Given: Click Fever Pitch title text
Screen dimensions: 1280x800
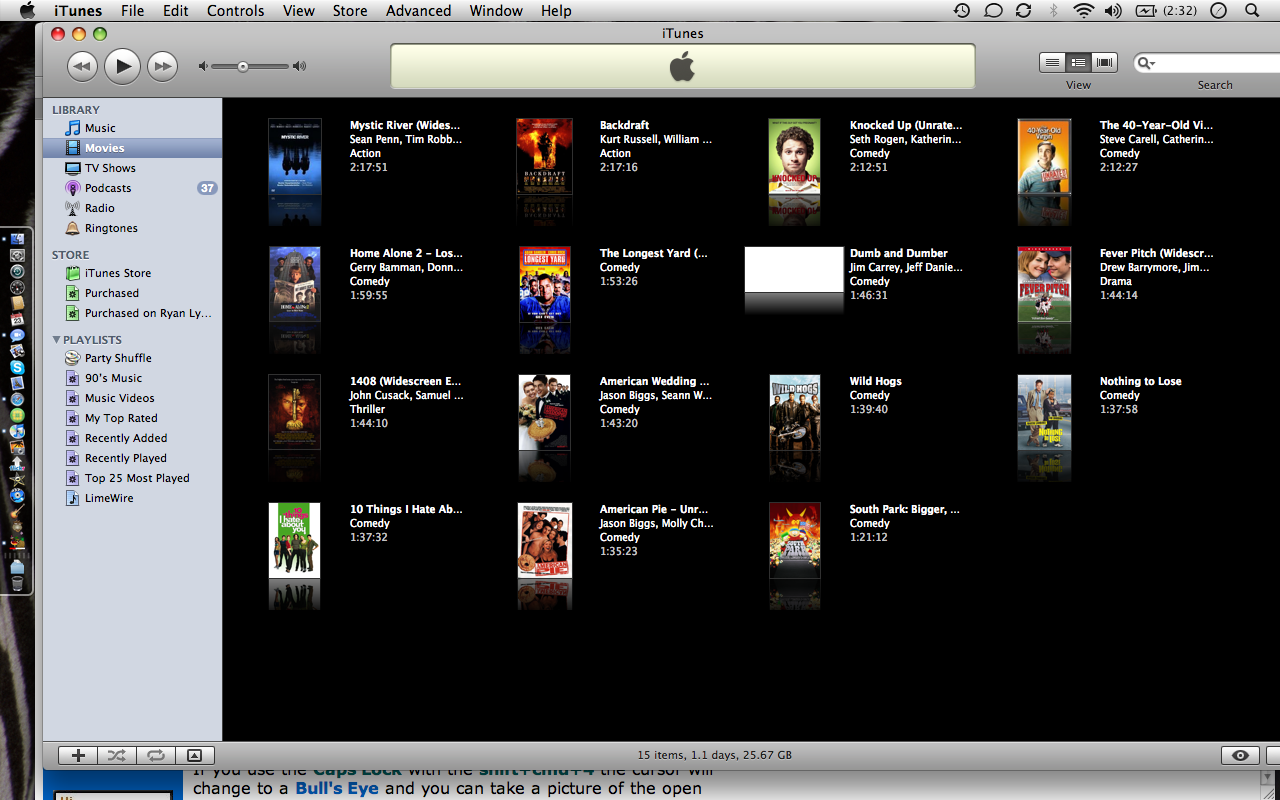Looking at the screenshot, I should 1156,253.
